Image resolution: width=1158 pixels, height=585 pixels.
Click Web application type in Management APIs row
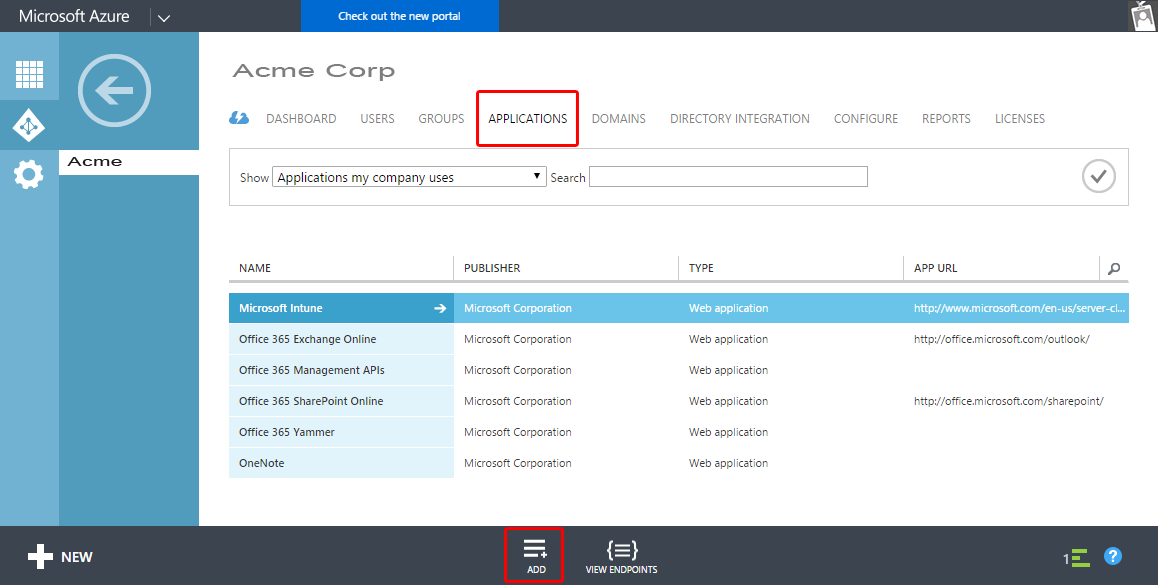pyautogui.click(x=728, y=370)
